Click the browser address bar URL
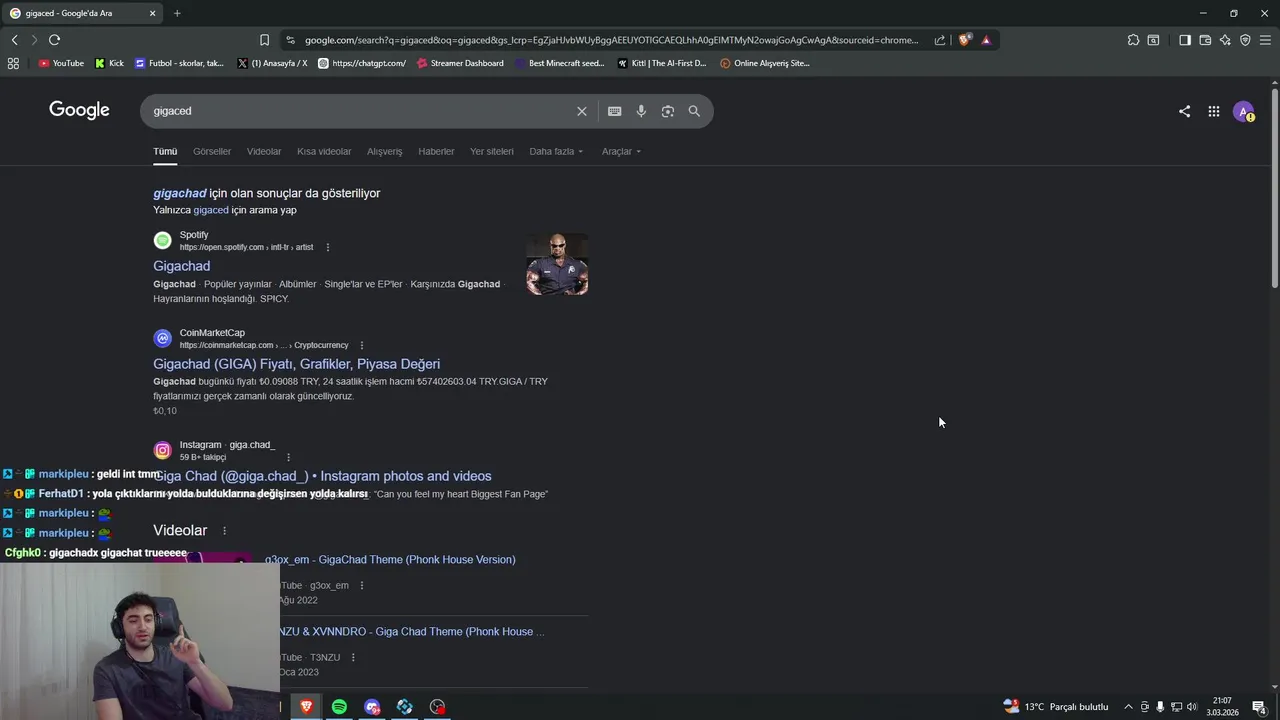The image size is (1280, 720). point(611,40)
